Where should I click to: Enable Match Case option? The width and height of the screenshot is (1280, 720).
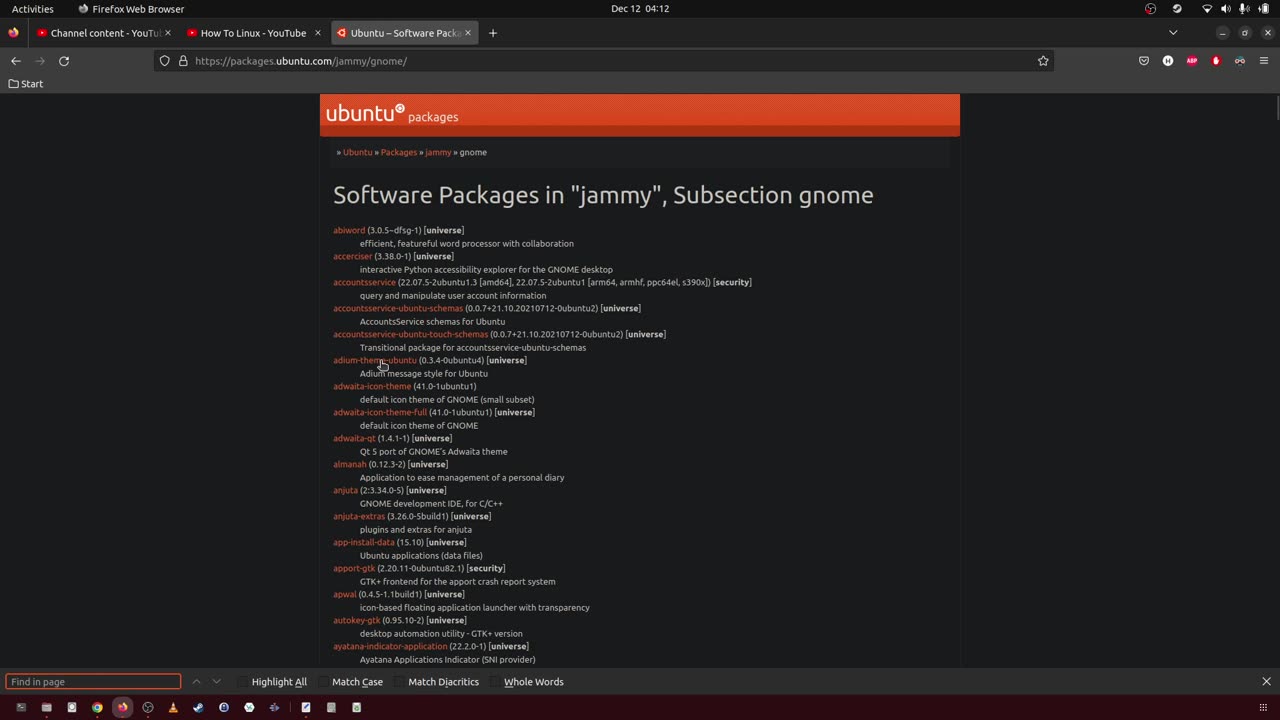point(351,682)
